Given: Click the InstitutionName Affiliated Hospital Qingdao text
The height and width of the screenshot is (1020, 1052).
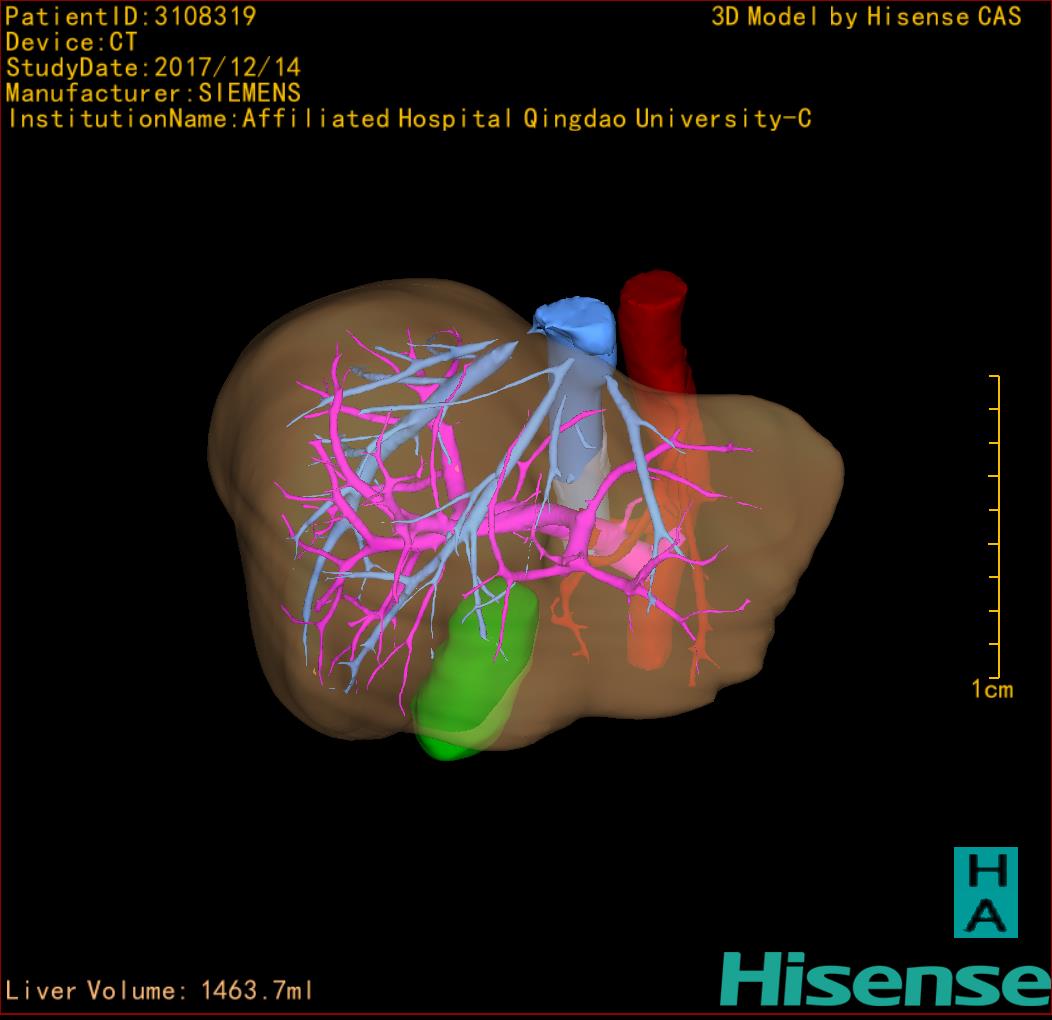Looking at the screenshot, I should (x=409, y=118).
